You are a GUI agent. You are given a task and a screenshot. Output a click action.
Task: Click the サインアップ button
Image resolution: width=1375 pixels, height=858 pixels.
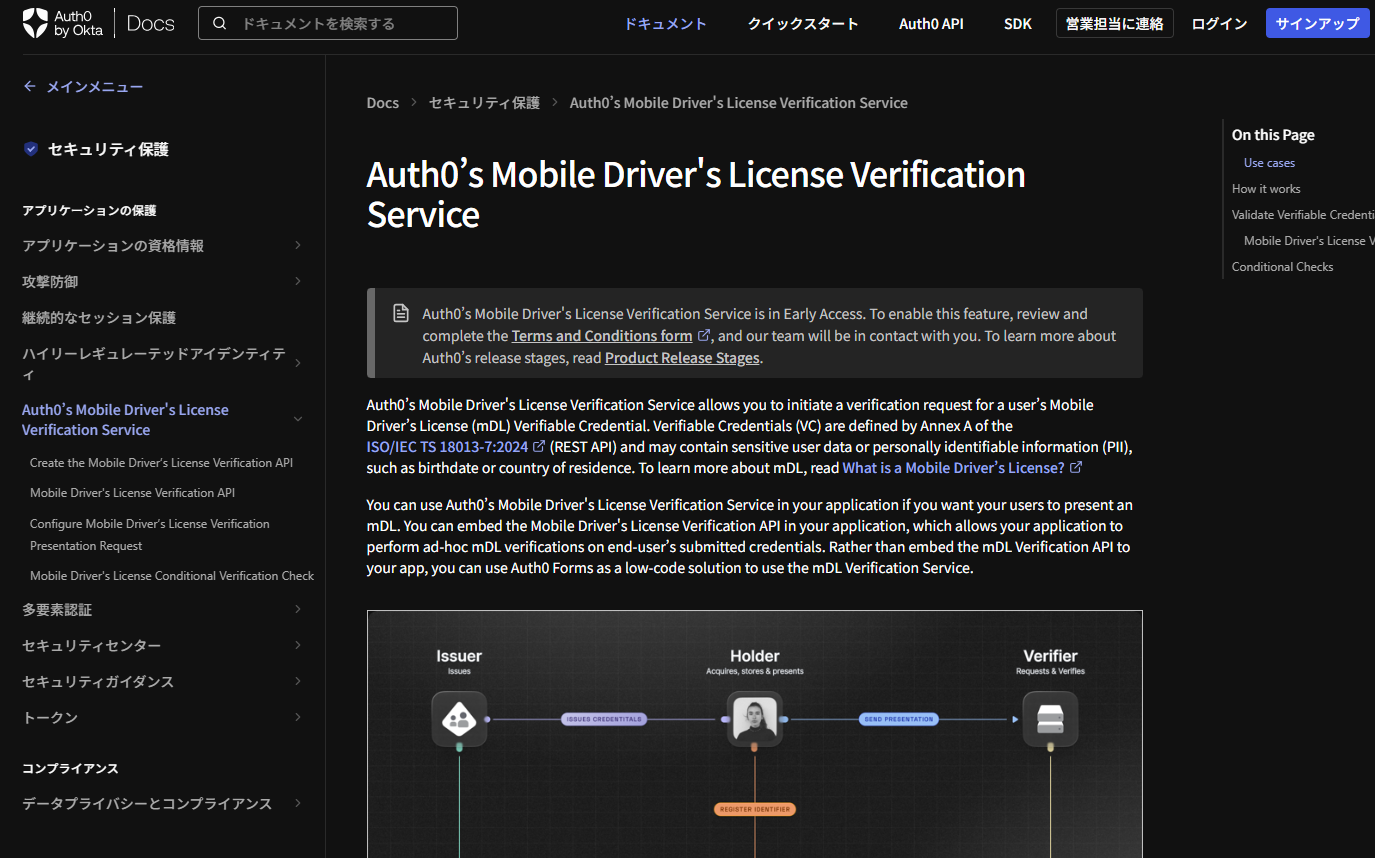(x=1317, y=22)
